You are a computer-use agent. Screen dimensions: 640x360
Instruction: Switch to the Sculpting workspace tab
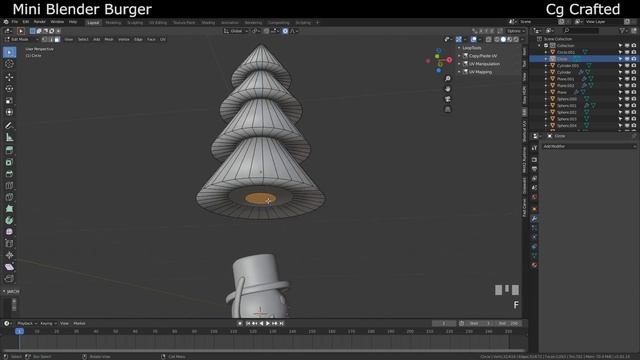tap(135, 22)
